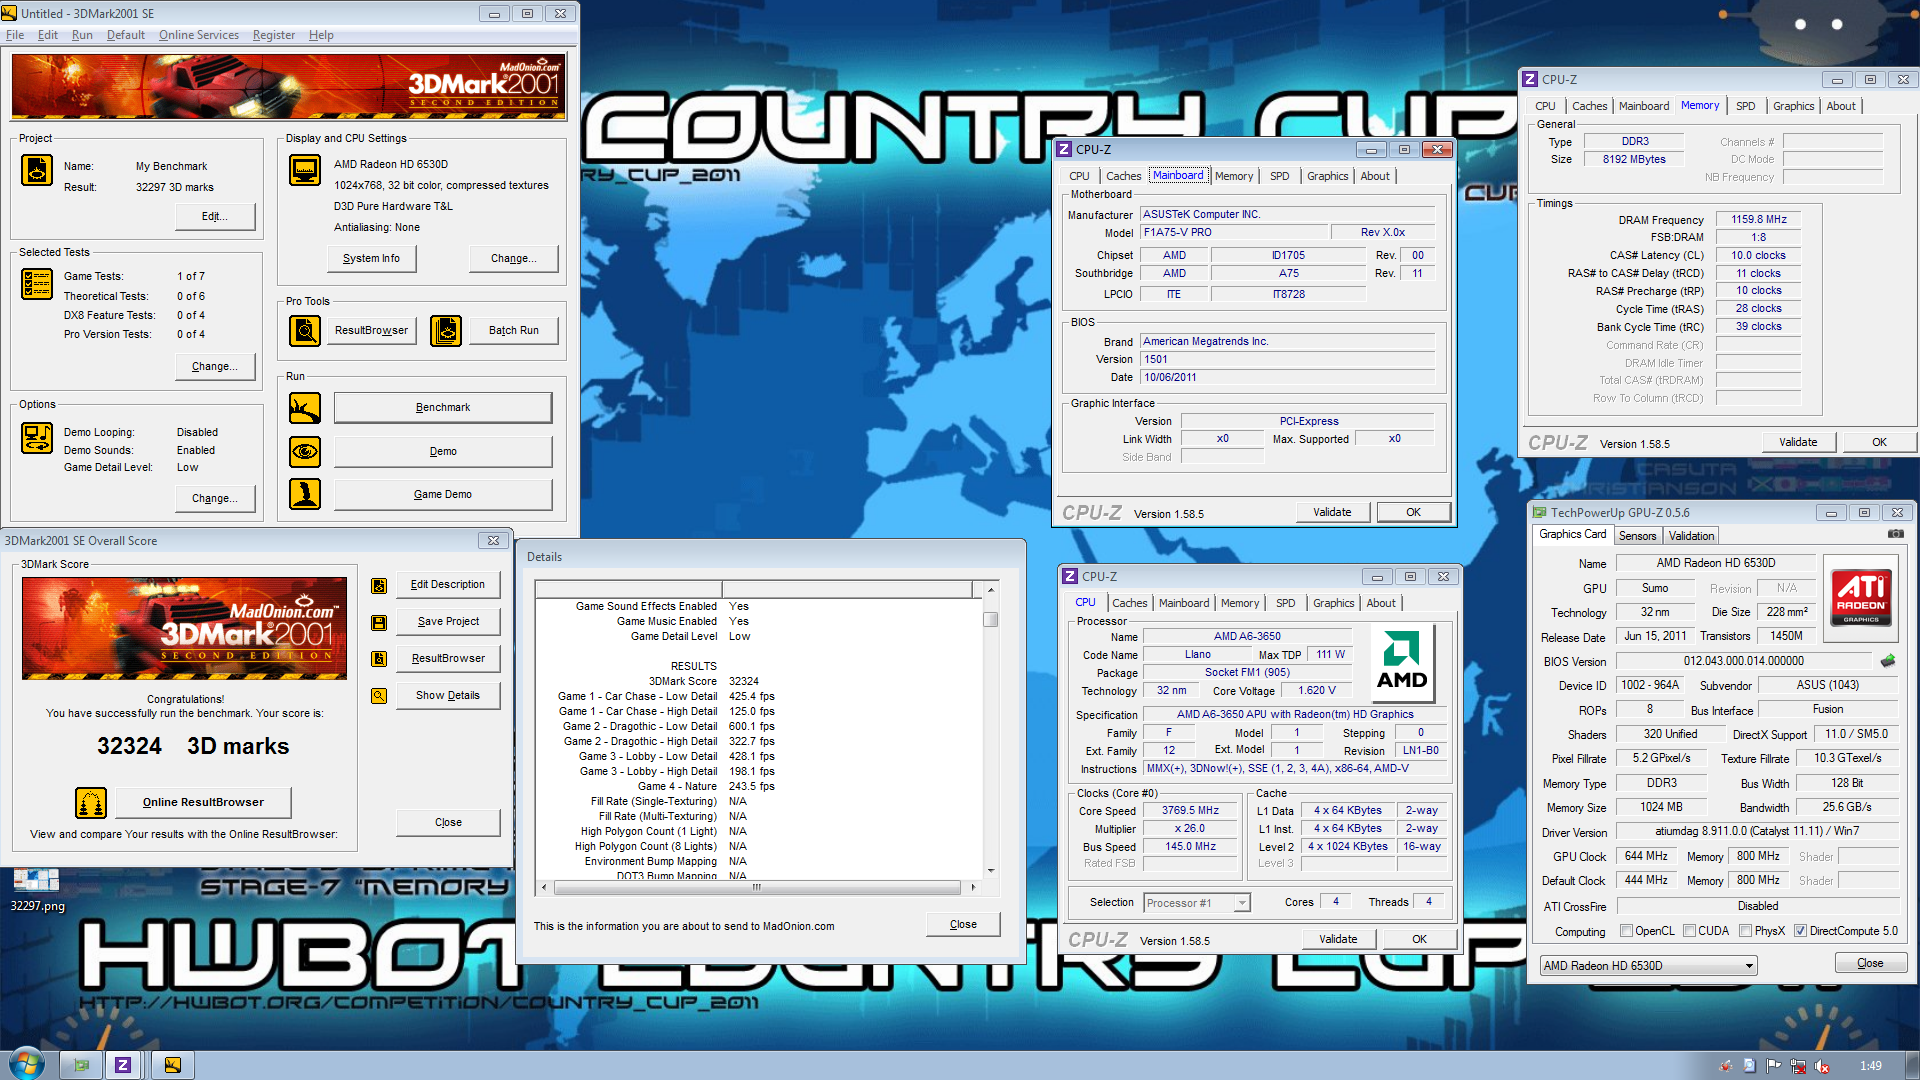Open the Help menu in 3DMark2001
Viewport: 1920px width, 1080px height.
[x=321, y=35]
